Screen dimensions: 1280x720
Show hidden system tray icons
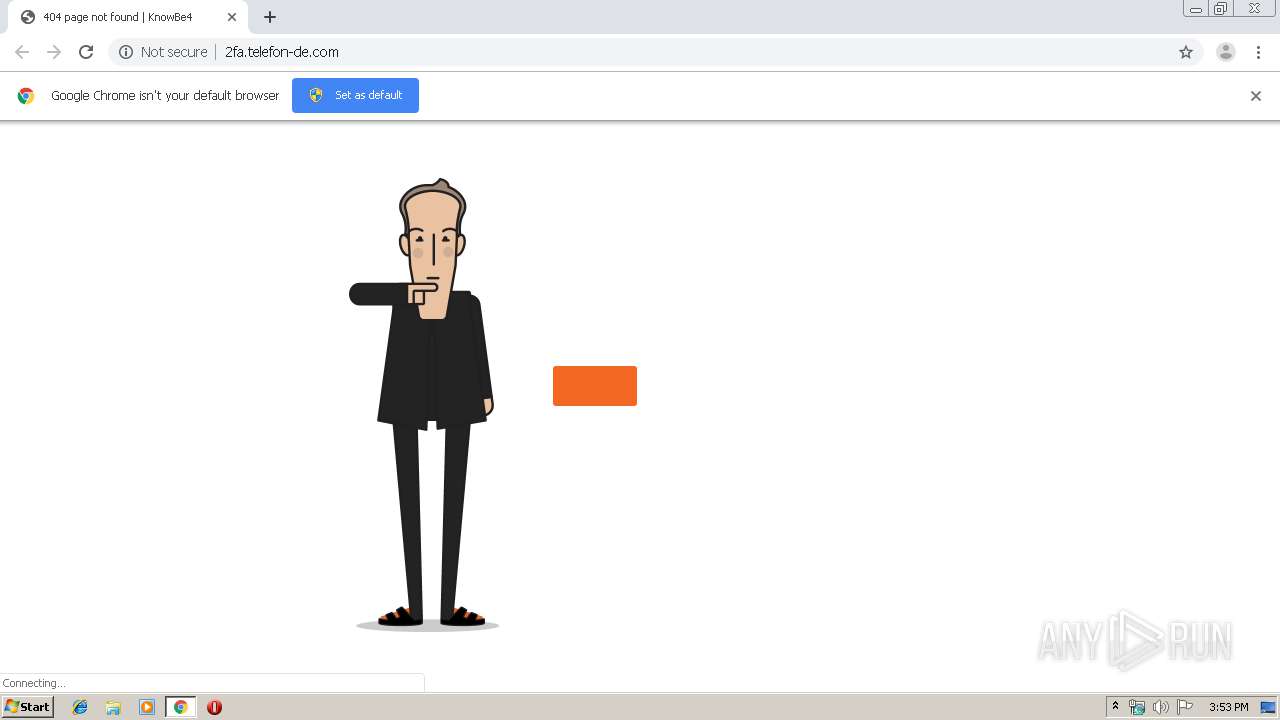coord(1116,707)
